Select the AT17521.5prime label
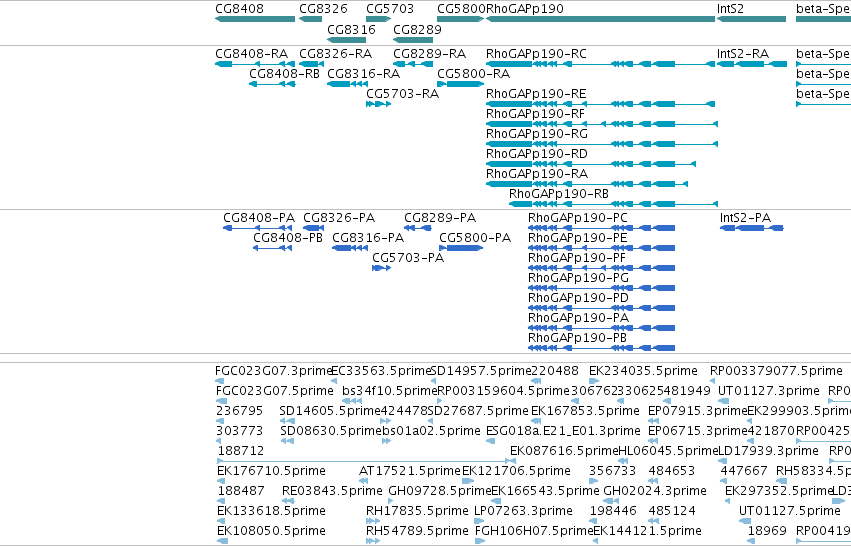This screenshot has width=851, height=546. pos(410,471)
